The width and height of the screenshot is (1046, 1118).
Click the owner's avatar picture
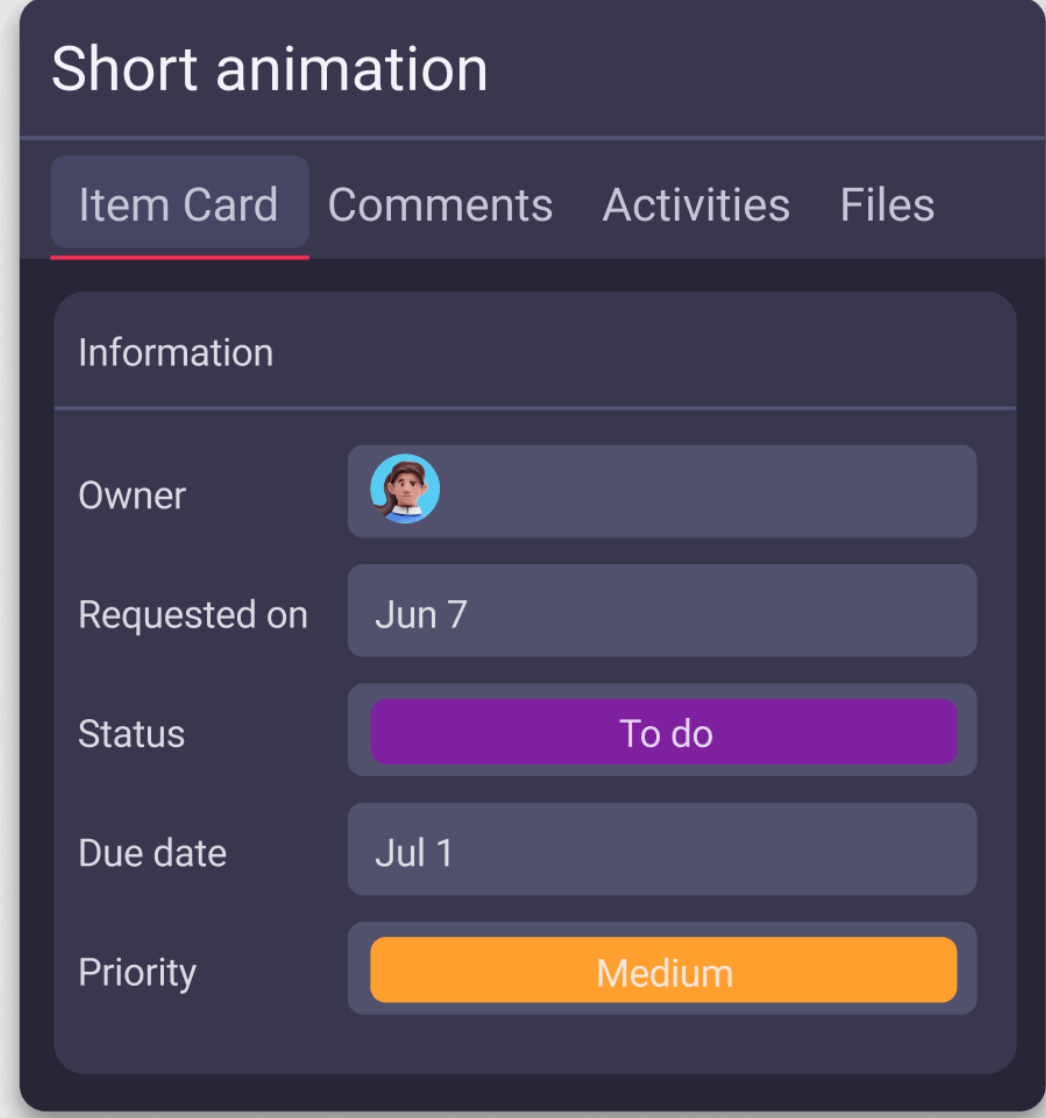pyautogui.click(x=405, y=489)
